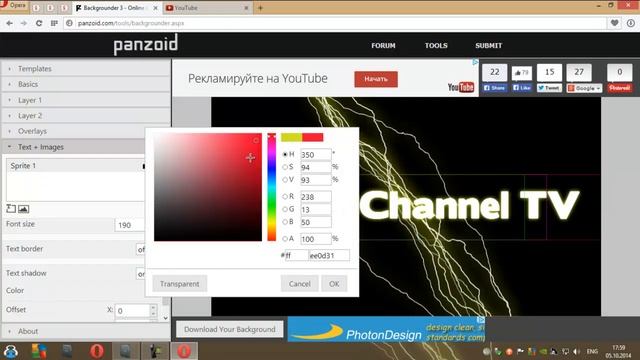Restore the previous yellow-green color swatch

291,137
